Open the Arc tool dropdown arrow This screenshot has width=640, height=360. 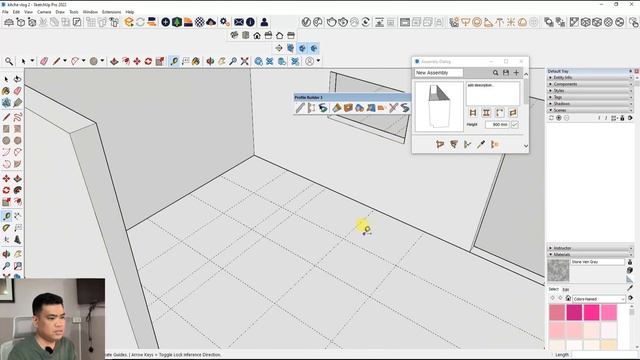[83, 61]
